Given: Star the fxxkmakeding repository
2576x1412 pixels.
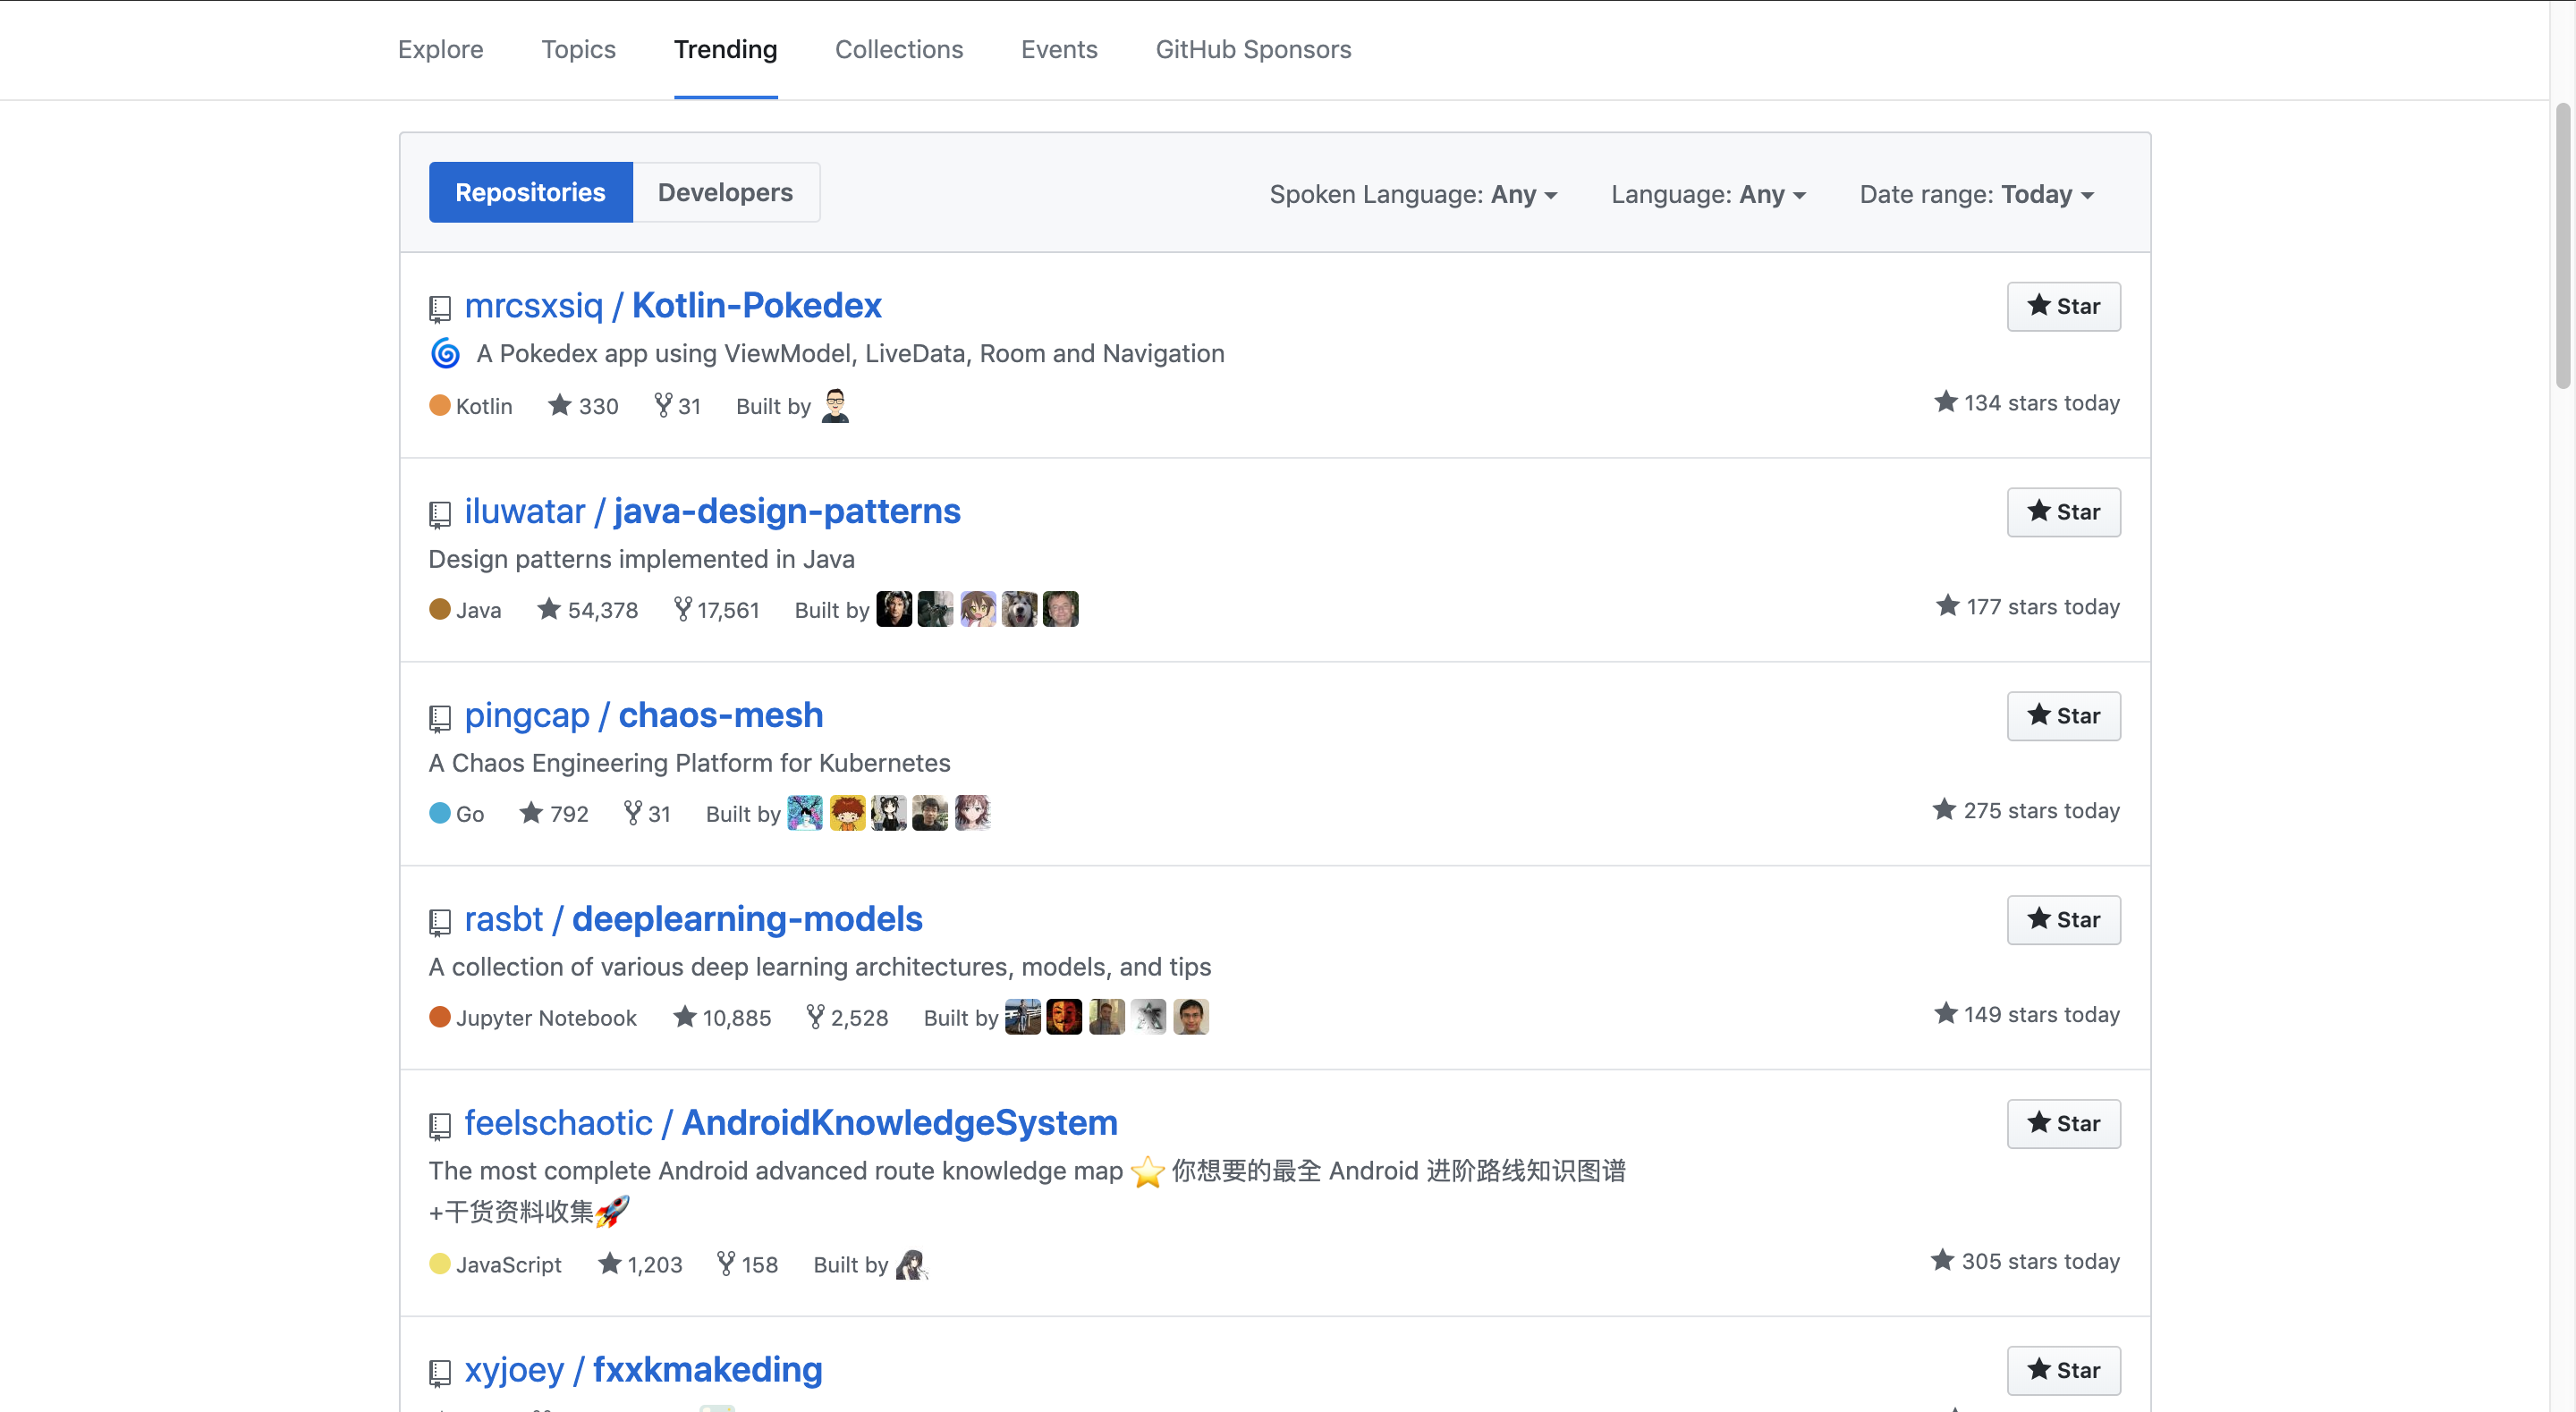Looking at the screenshot, I should pos(2063,1370).
